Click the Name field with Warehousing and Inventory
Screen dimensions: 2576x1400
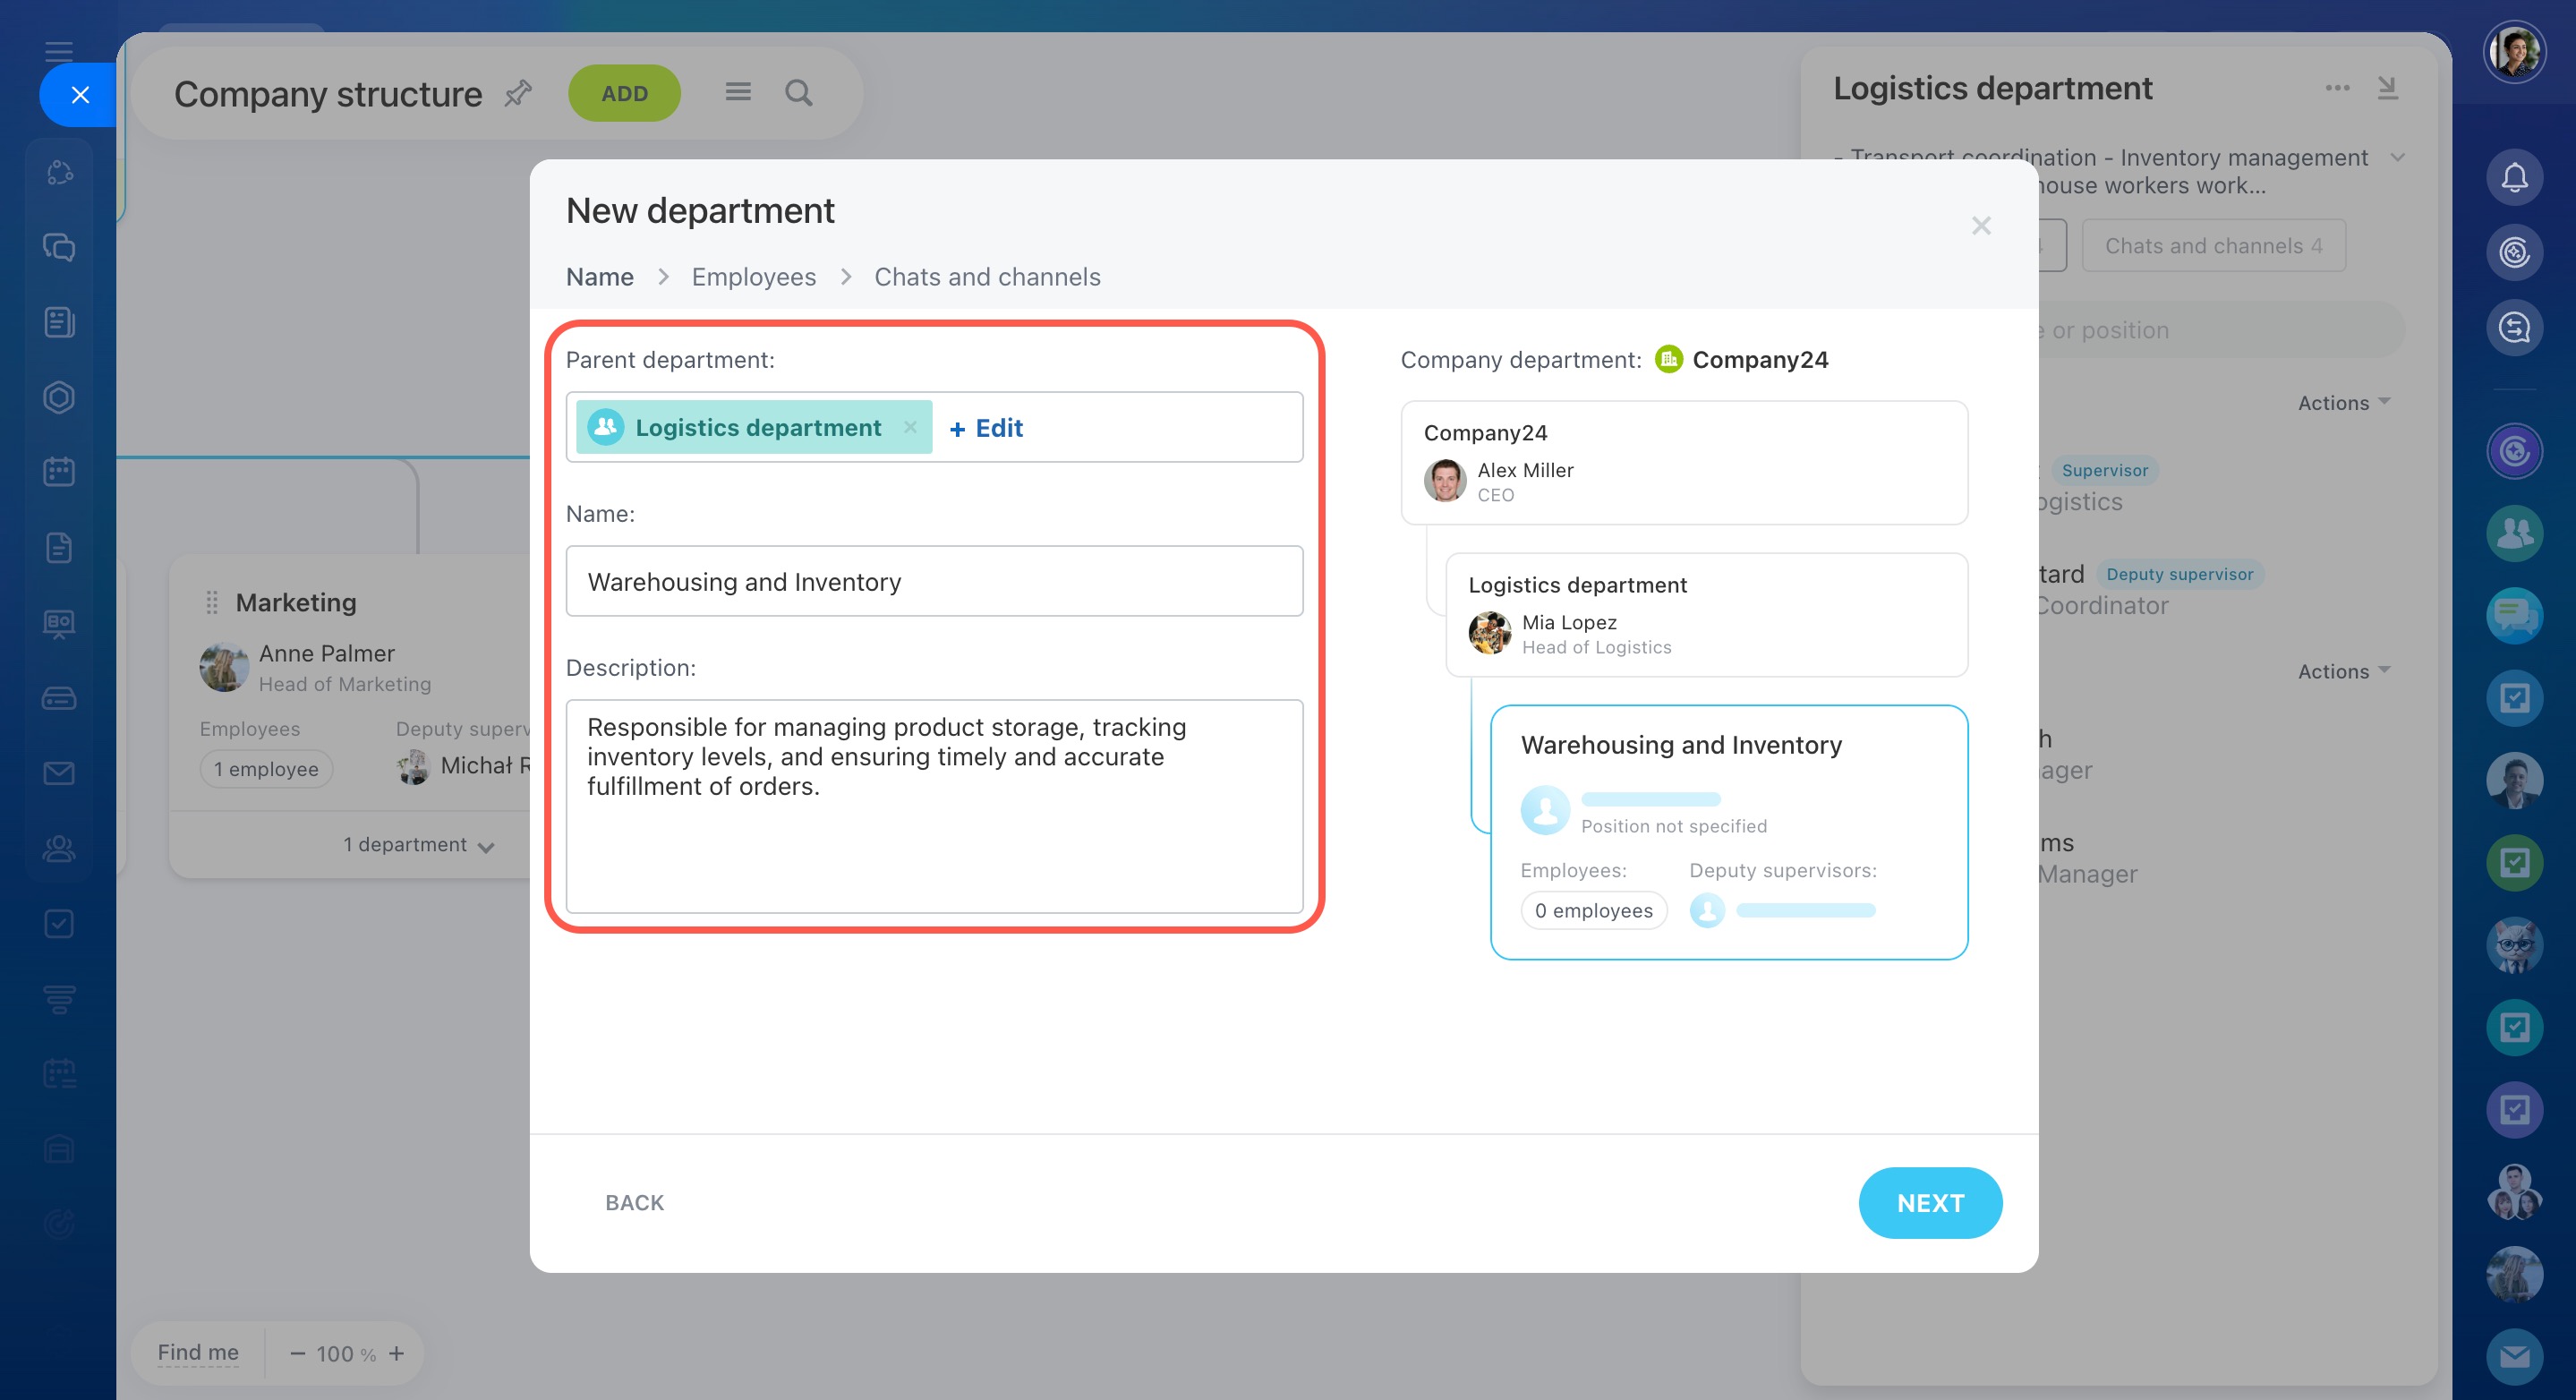point(933,581)
